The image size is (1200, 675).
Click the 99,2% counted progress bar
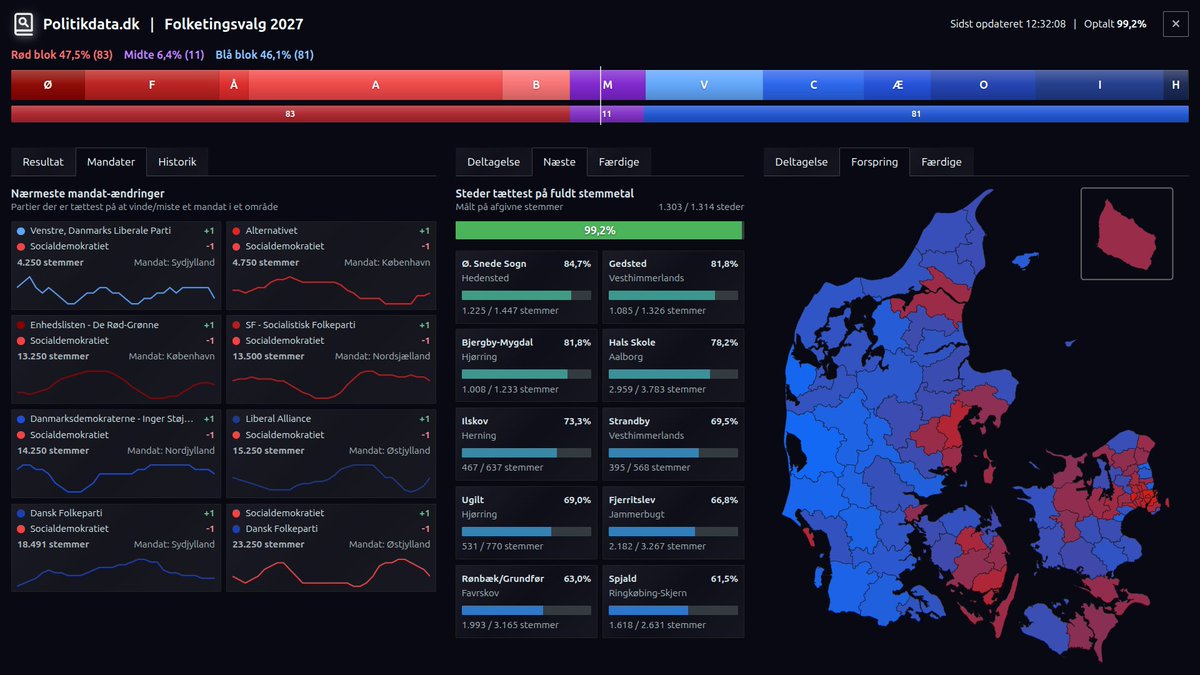pos(599,230)
